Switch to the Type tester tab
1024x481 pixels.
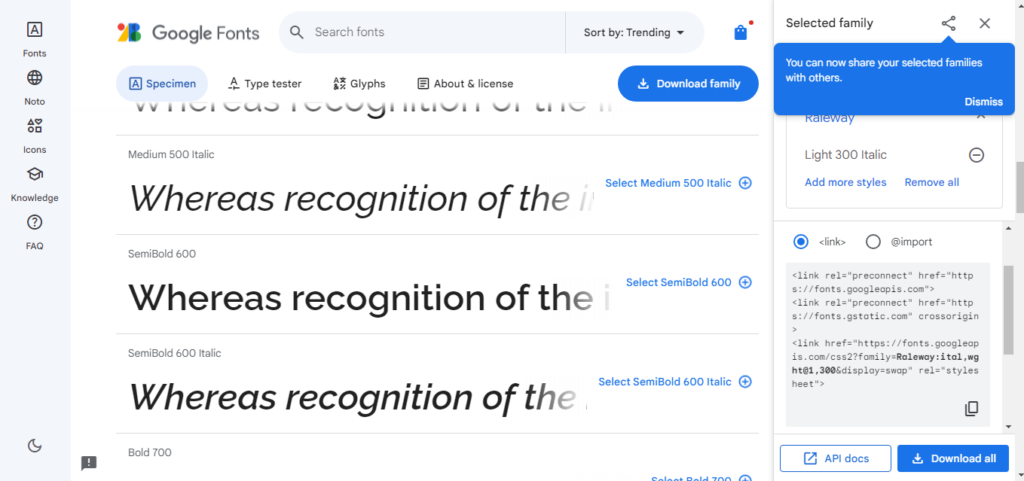click(264, 84)
